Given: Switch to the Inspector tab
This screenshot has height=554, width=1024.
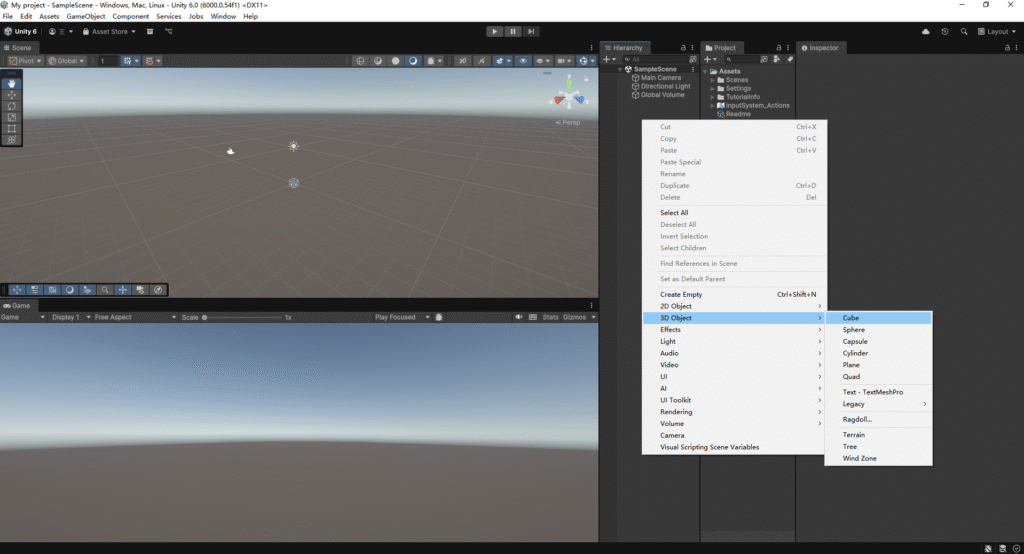Looking at the screenshot, I should [820, 48].
